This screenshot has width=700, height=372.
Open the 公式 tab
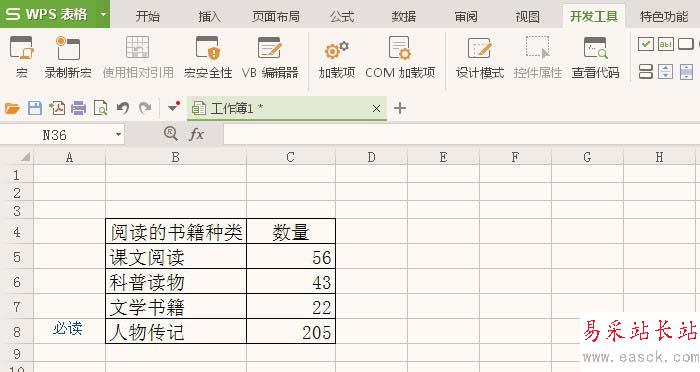coord(342,17)
